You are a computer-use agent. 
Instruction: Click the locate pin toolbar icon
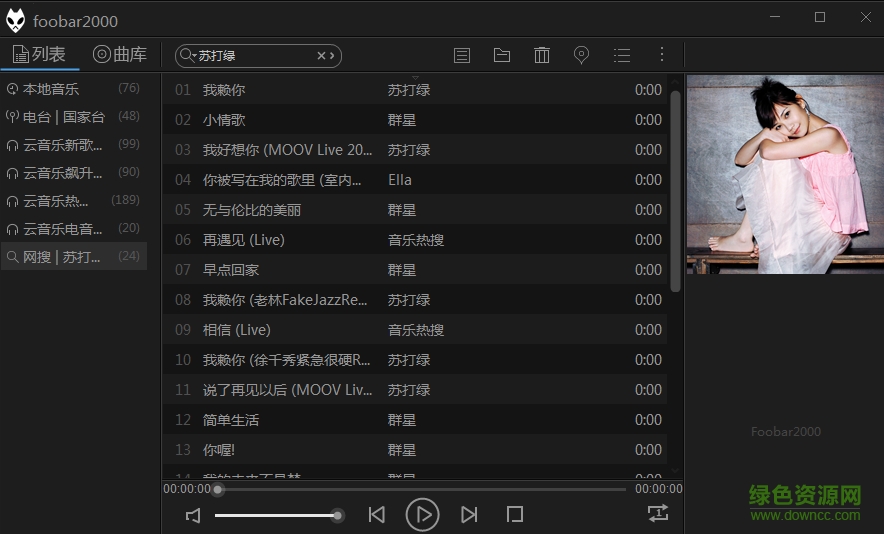click(x=581, y=55)
